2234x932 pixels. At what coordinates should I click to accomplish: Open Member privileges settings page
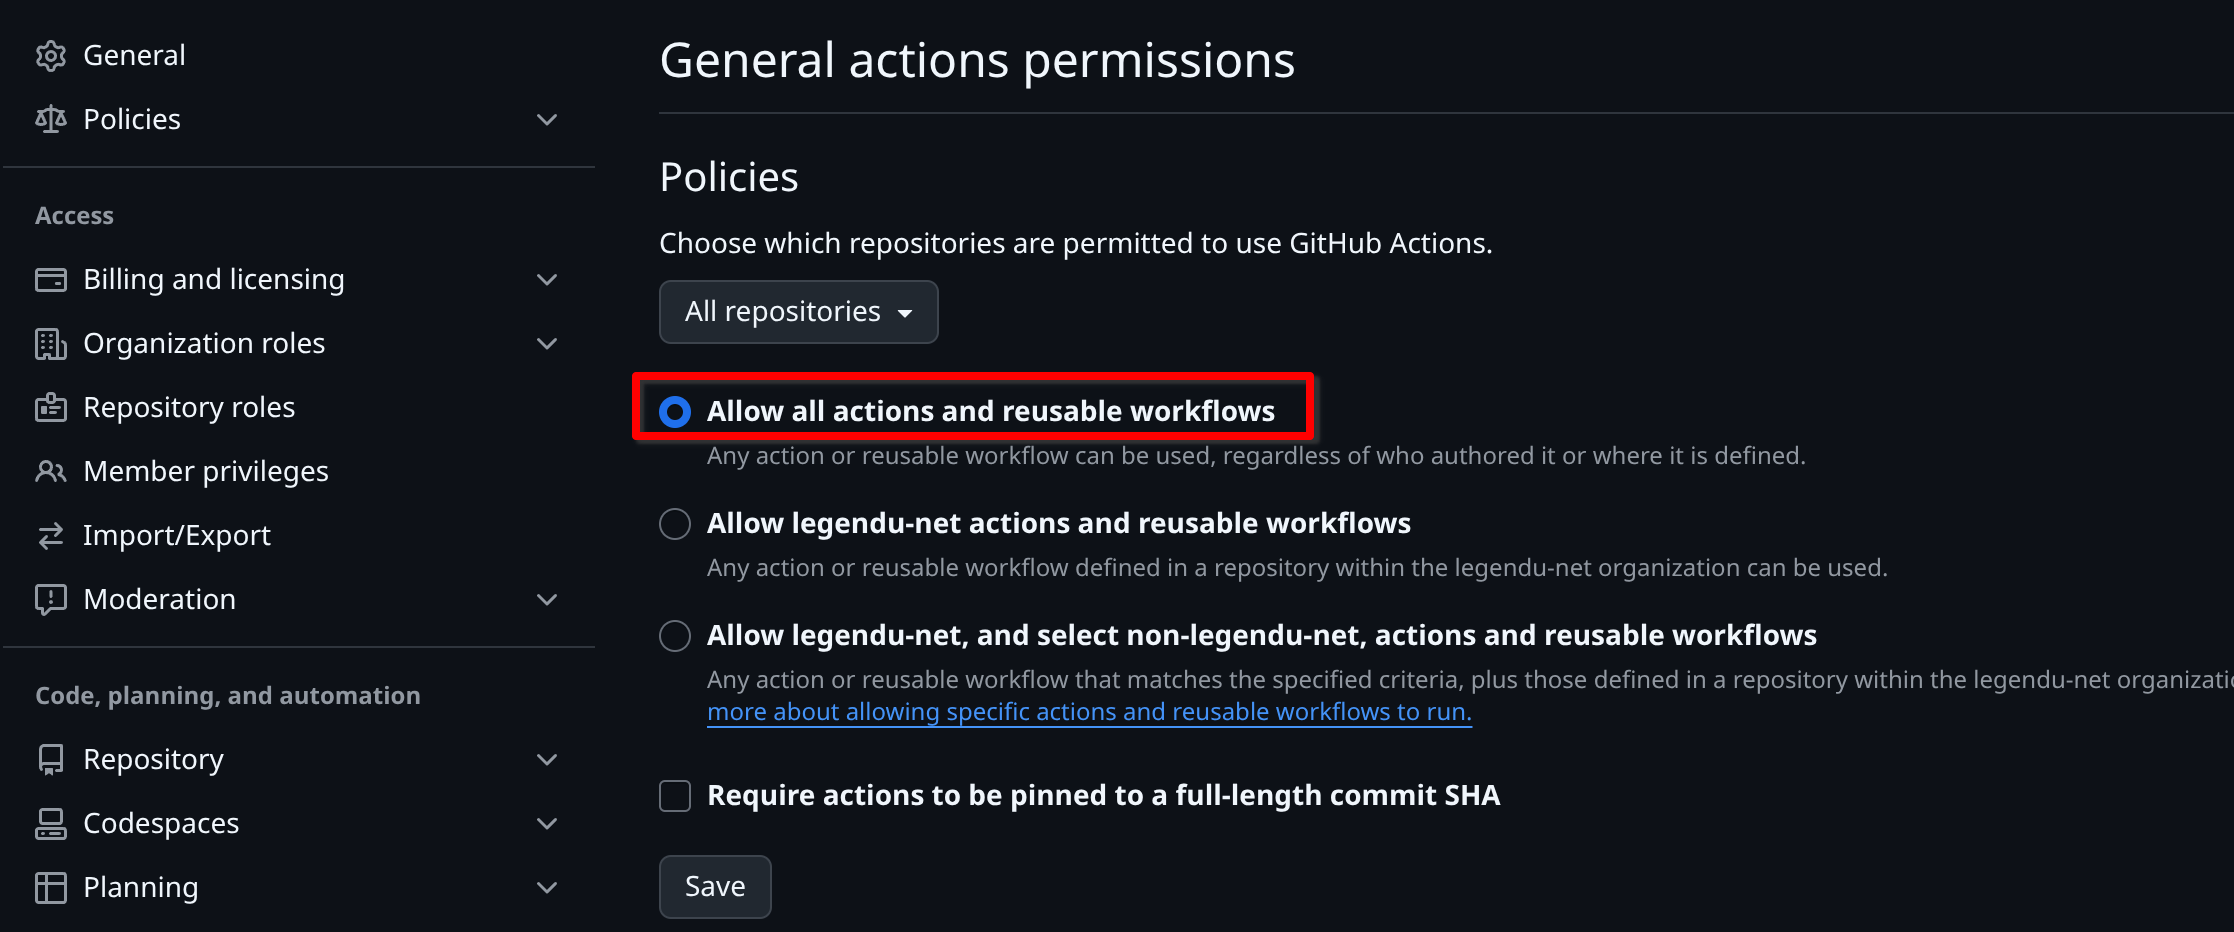(205, 472)
